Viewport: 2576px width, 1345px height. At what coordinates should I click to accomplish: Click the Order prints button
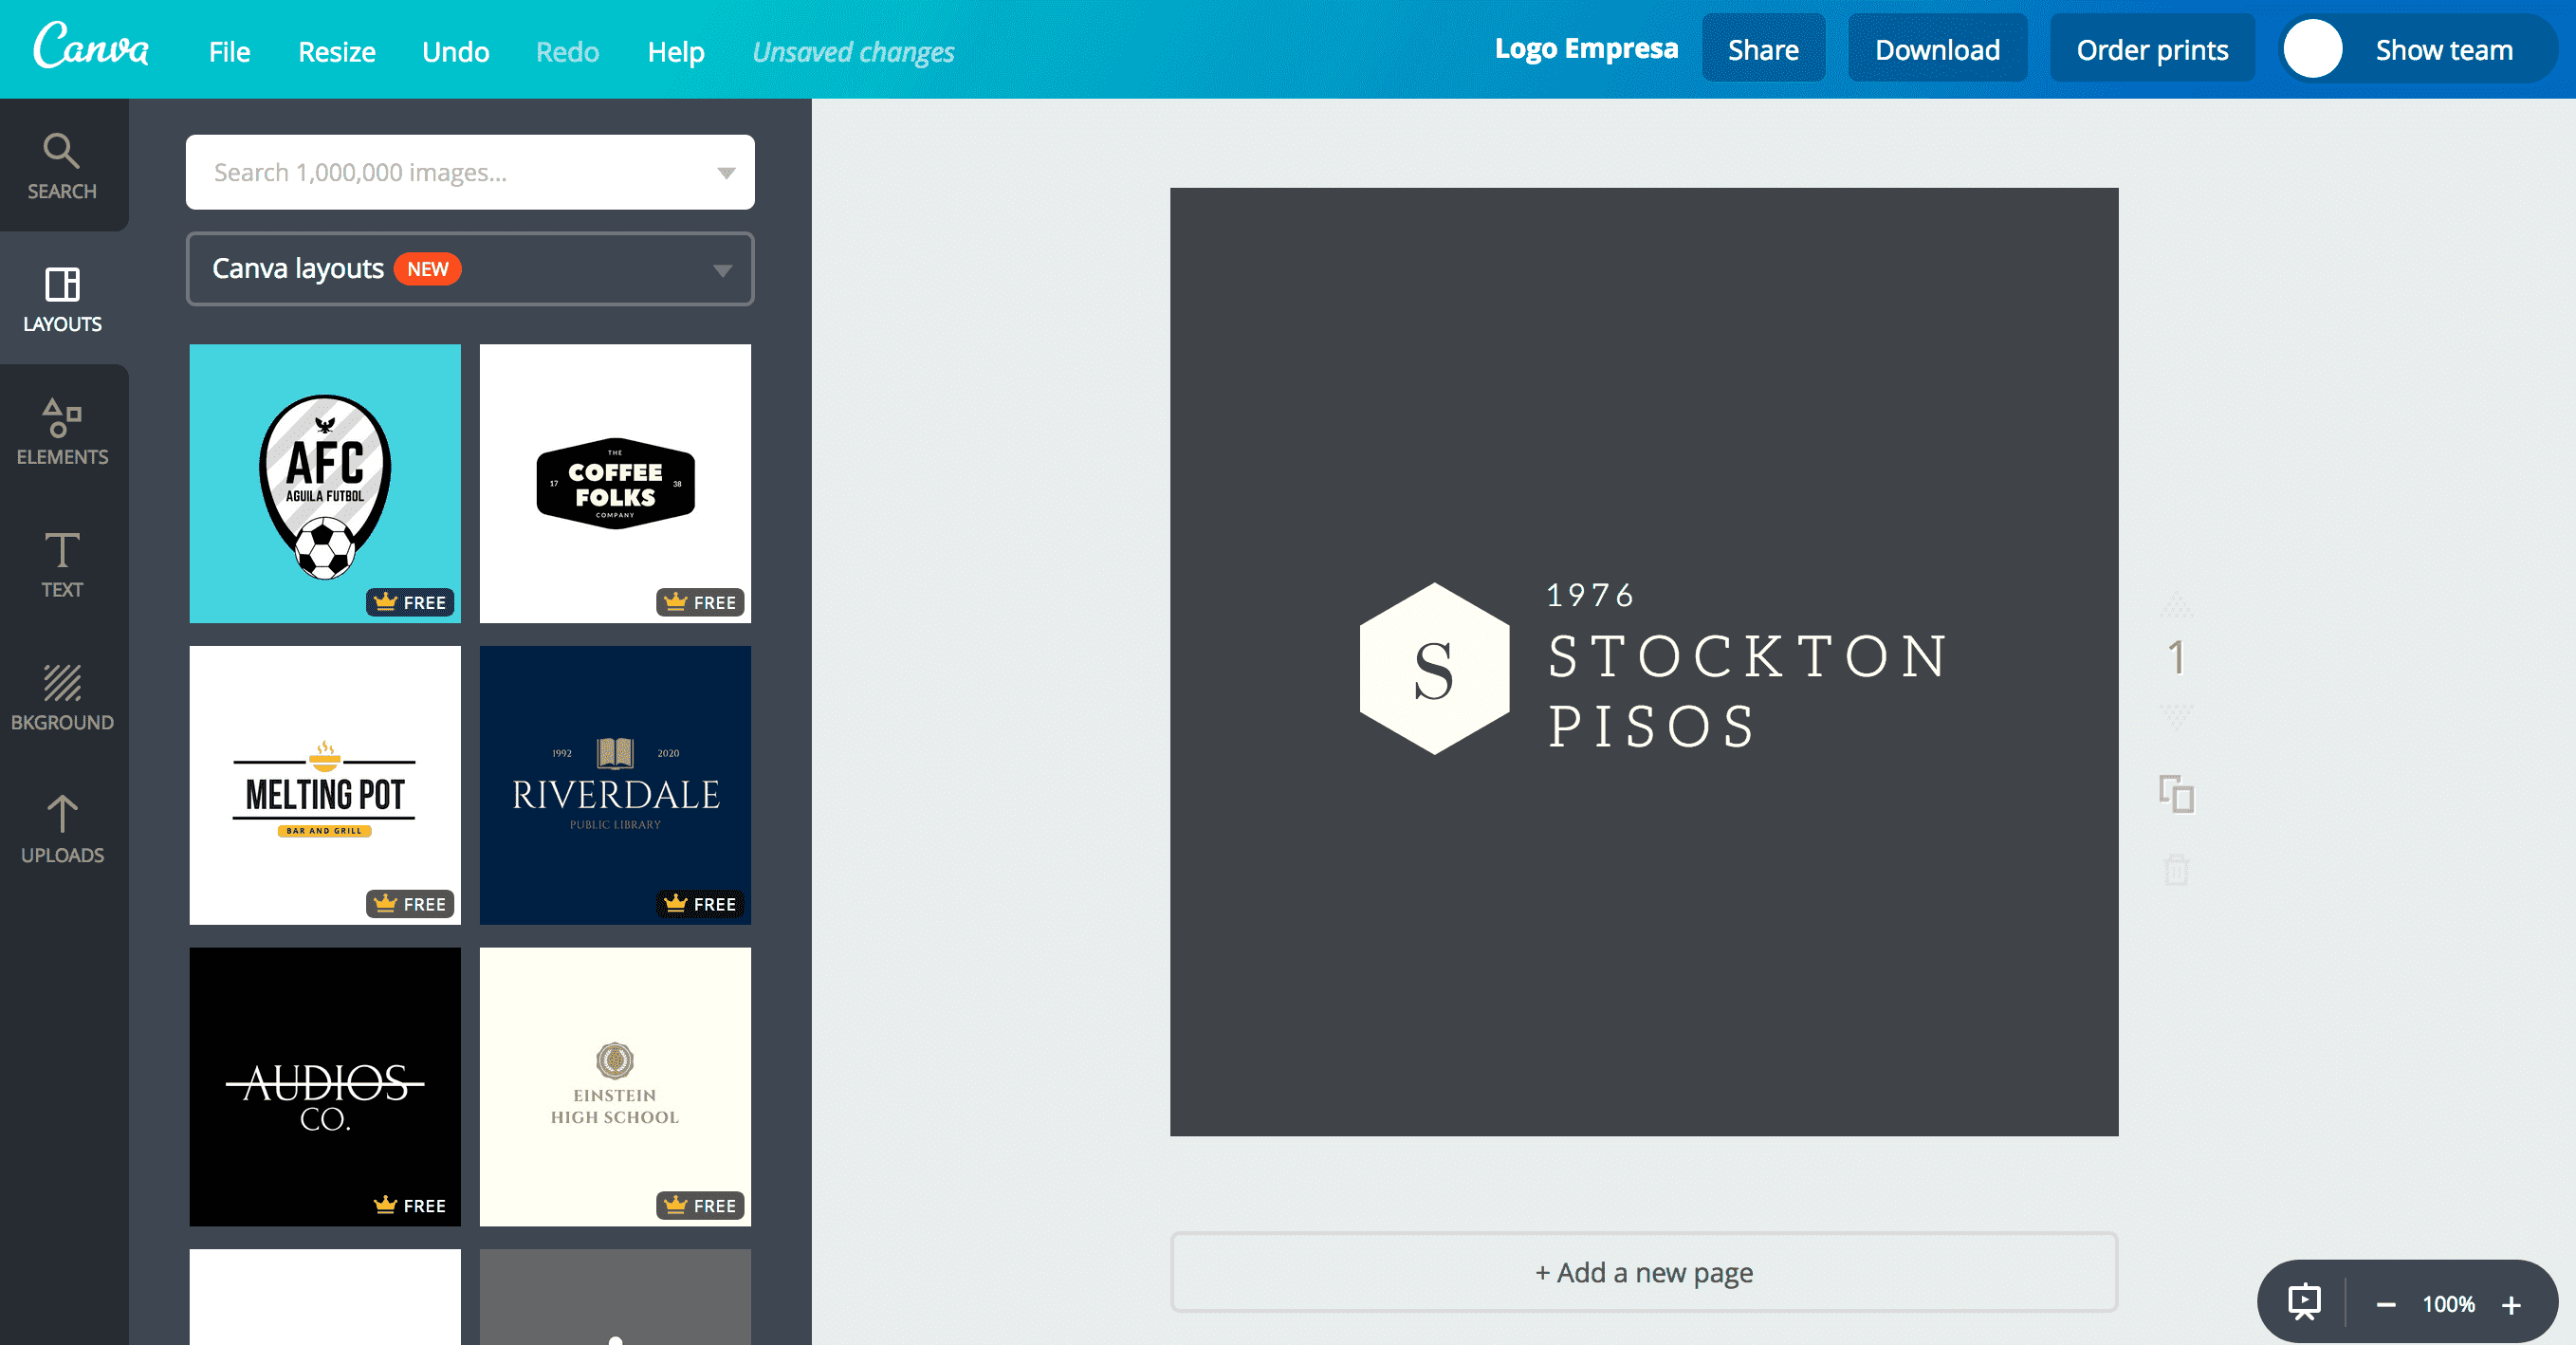click(x=2152, y=48)
